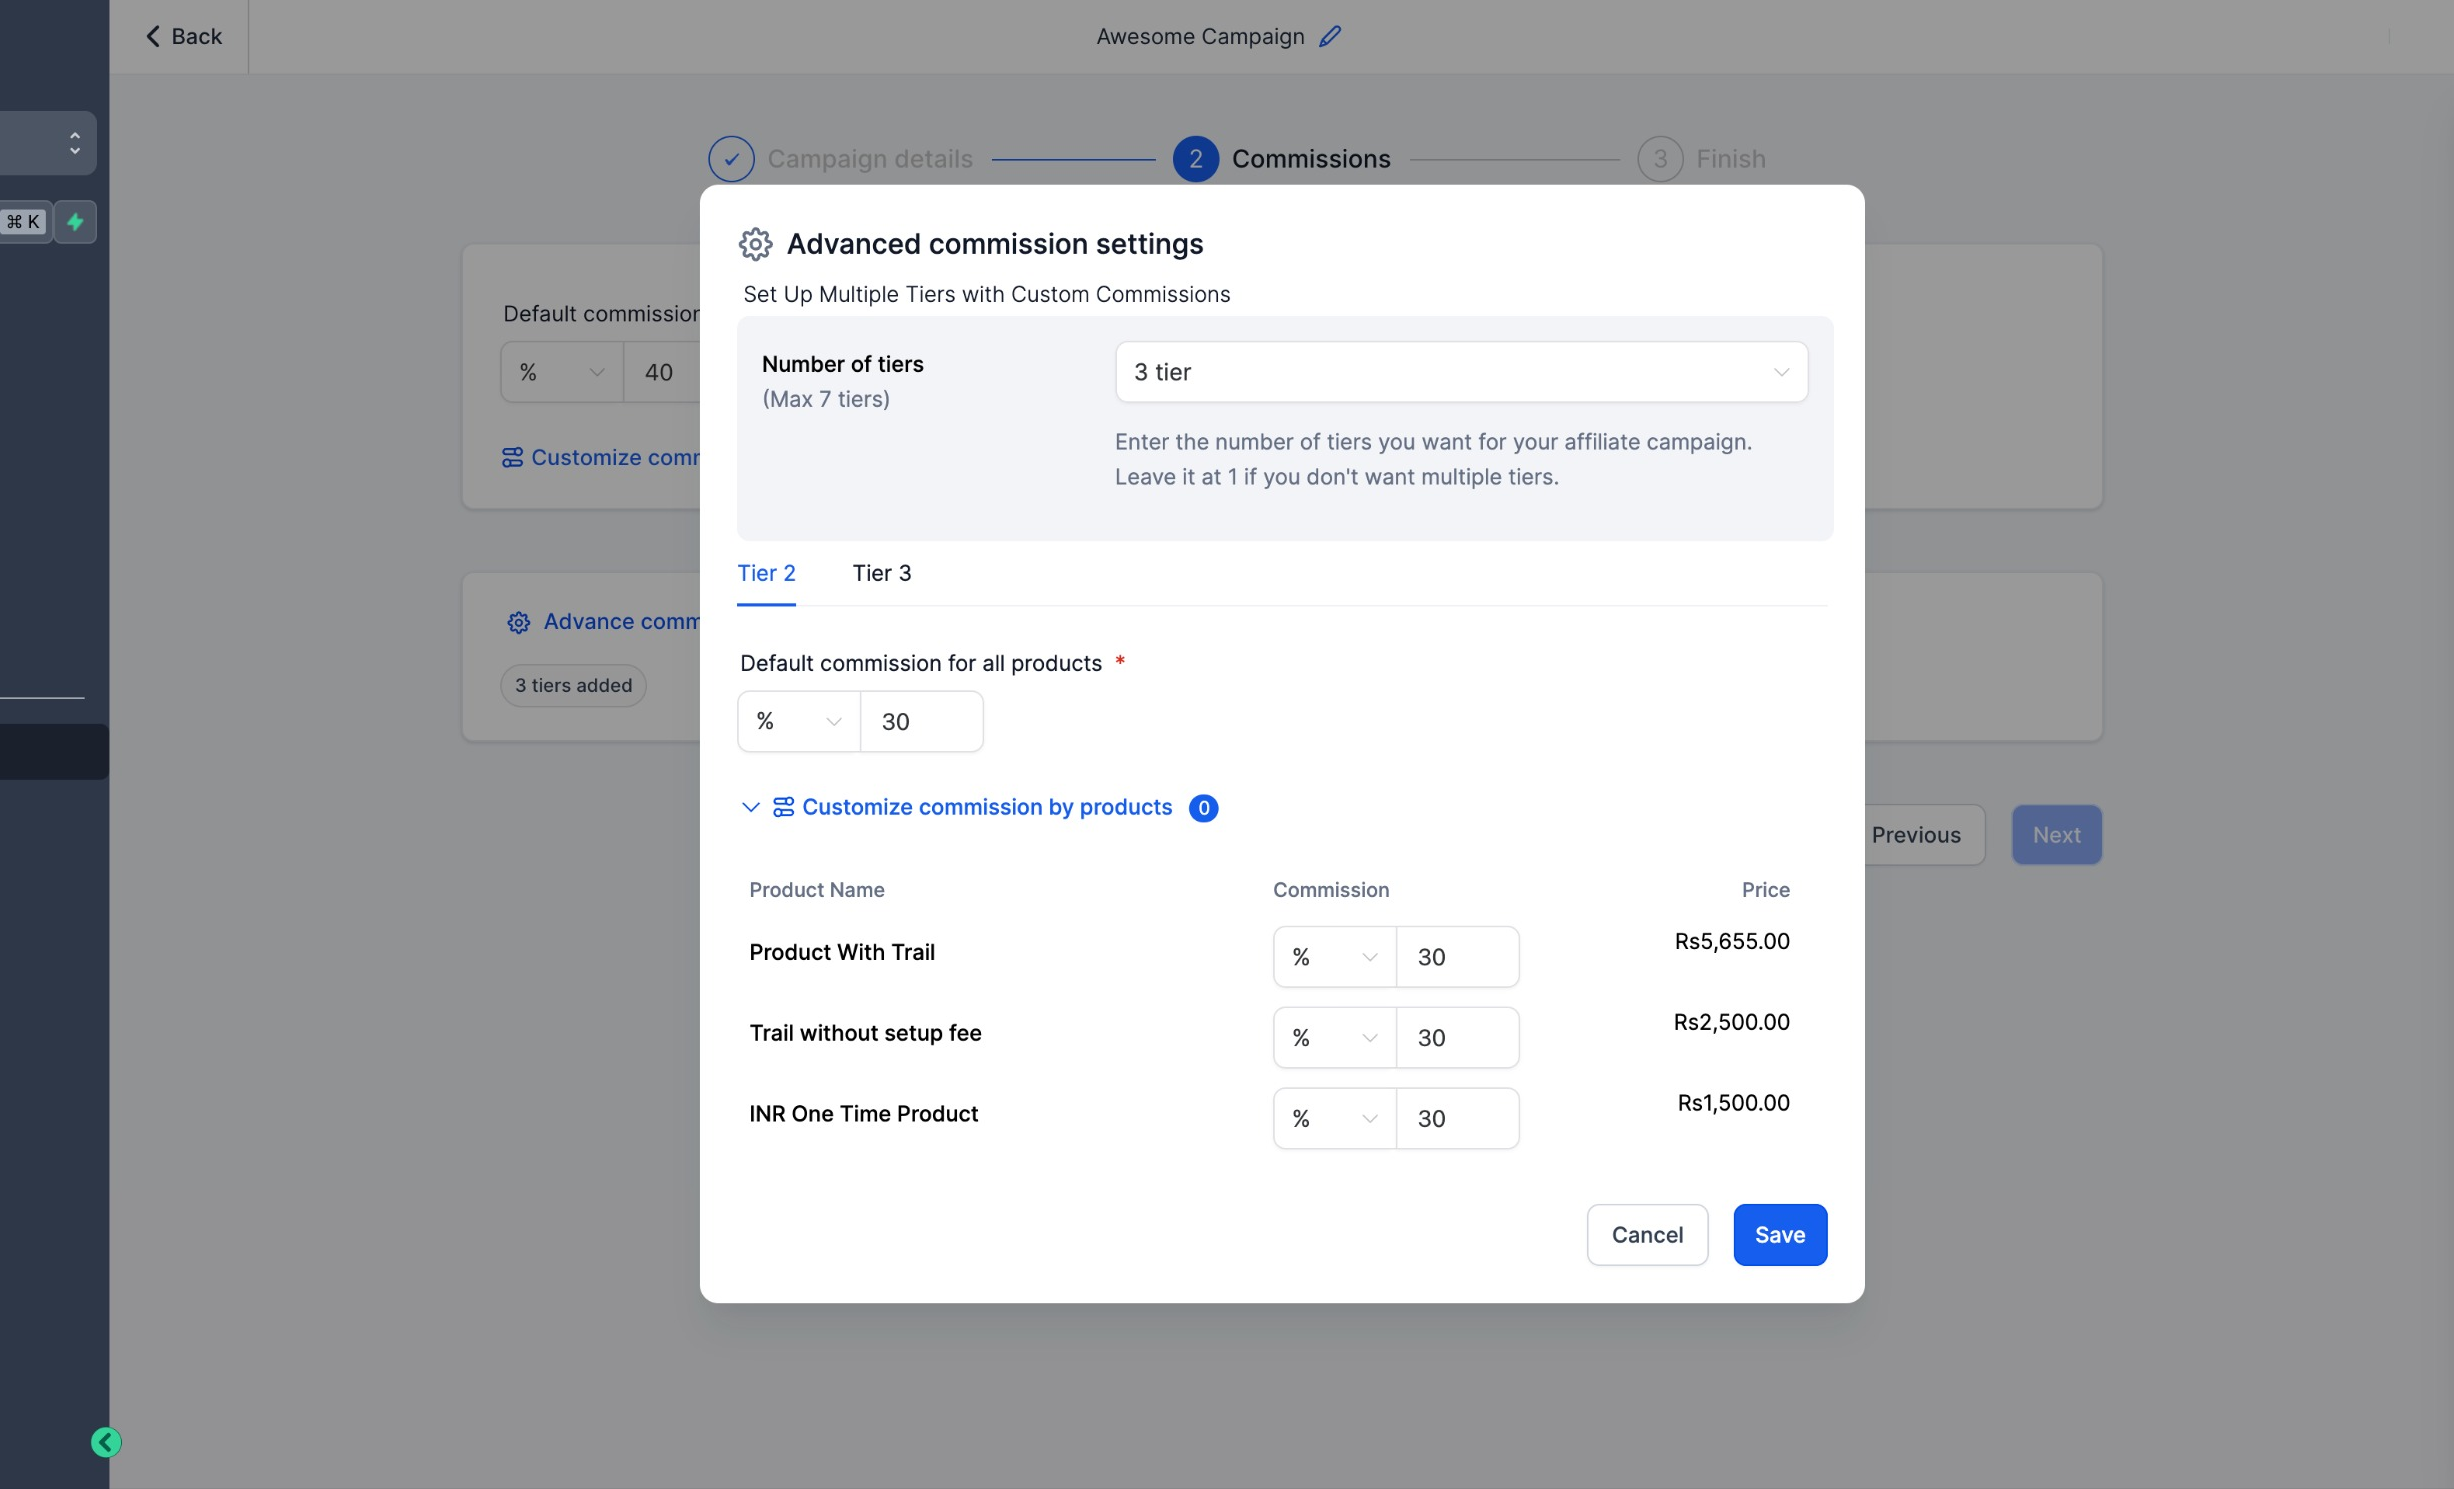
Task: Click commission value field for Trail without setup fee
Action: [1457, 1038]
